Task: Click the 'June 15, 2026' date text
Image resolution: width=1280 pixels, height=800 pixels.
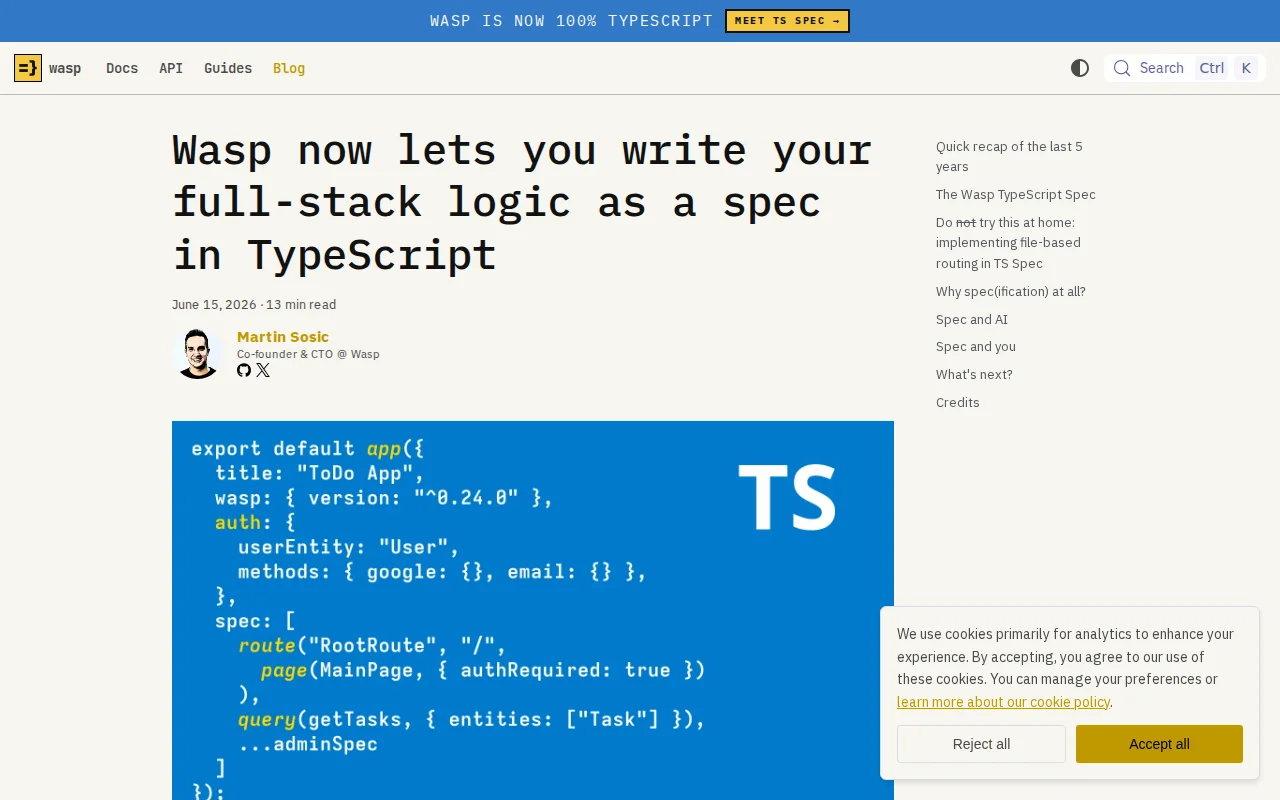Action: point(214,304)
